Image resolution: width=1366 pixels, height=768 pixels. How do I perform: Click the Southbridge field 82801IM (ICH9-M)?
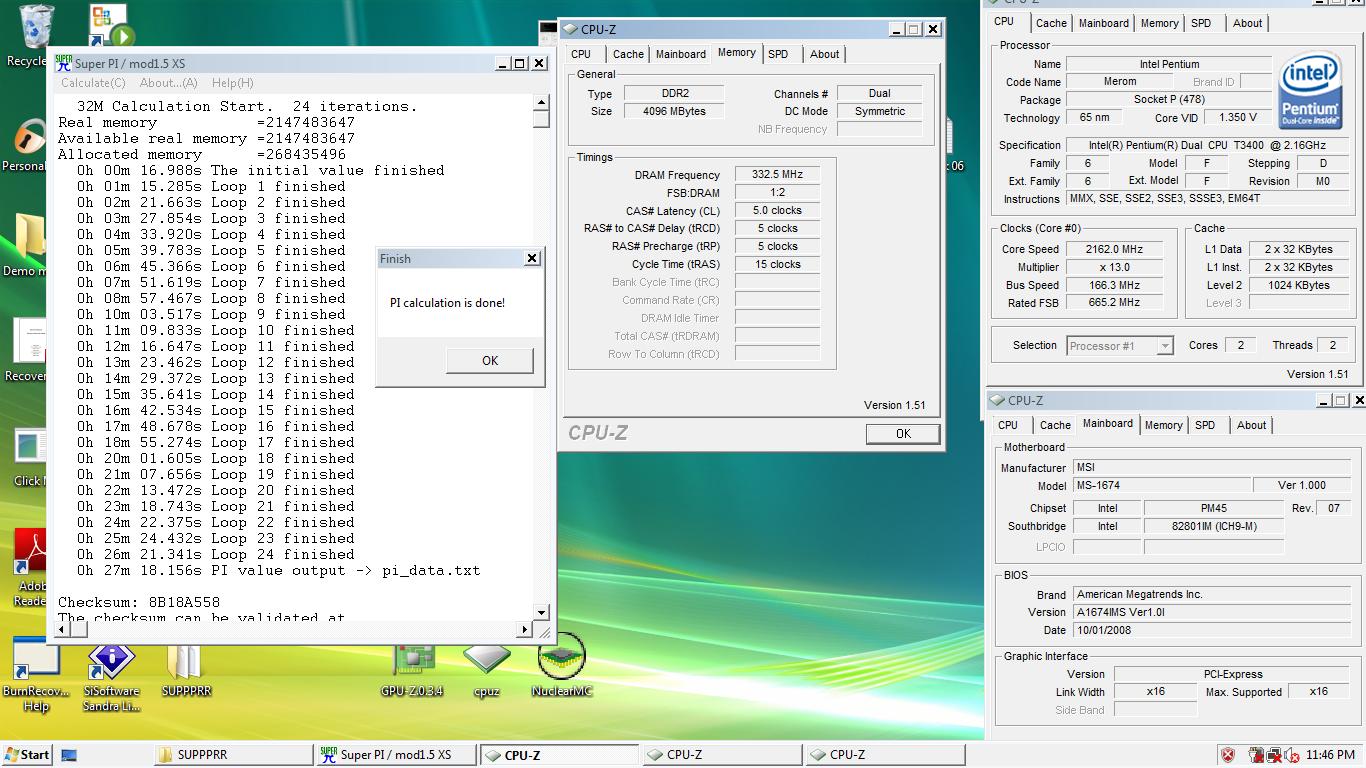[1213, 526]
